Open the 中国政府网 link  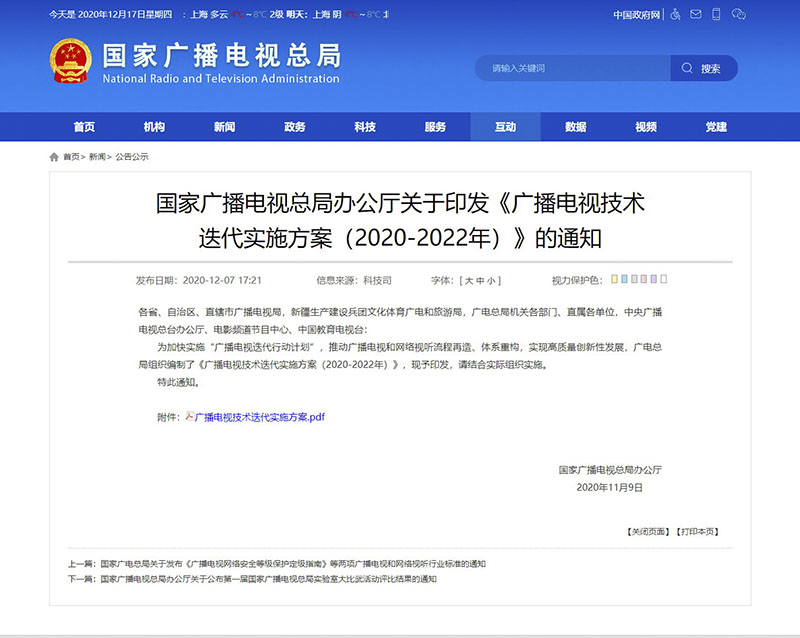tap(636, 15)
